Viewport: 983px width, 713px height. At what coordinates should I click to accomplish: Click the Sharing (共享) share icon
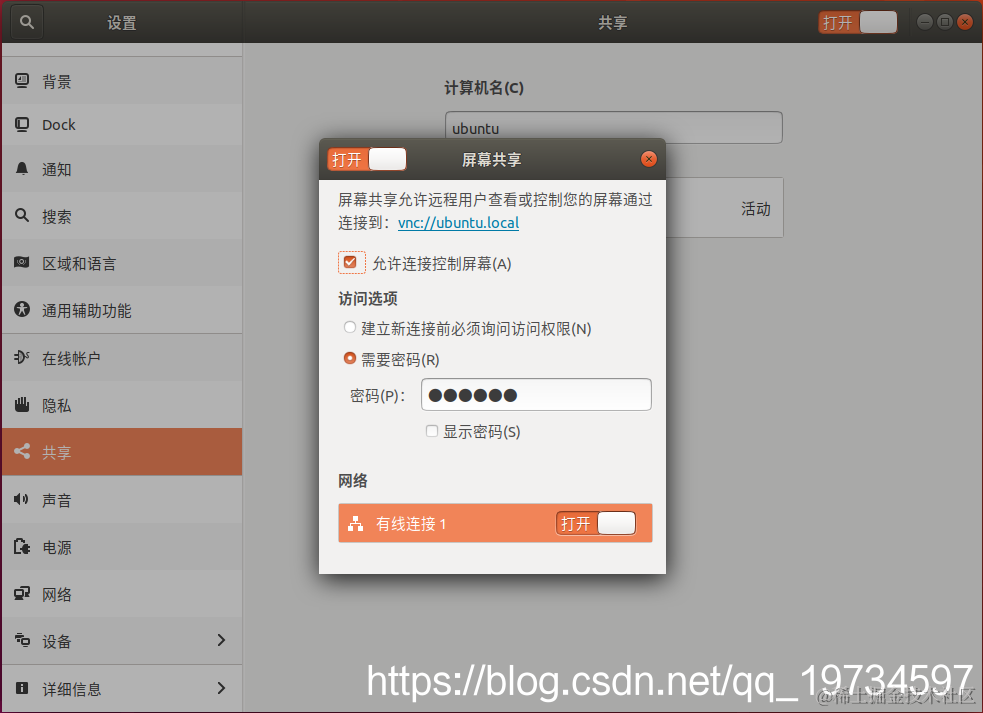(22, 452)
